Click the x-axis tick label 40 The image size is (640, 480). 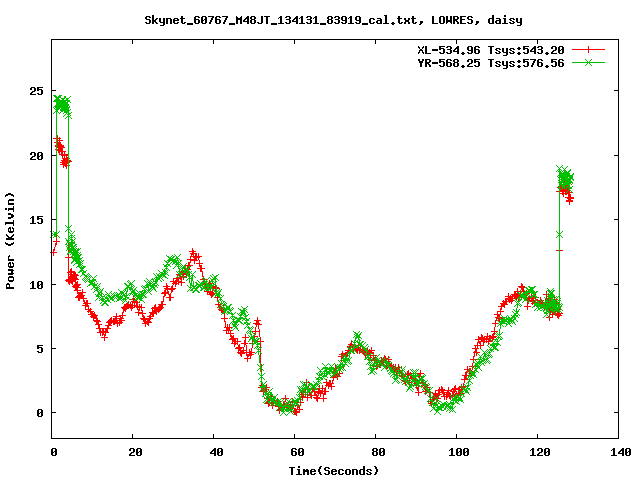point(216,452)
